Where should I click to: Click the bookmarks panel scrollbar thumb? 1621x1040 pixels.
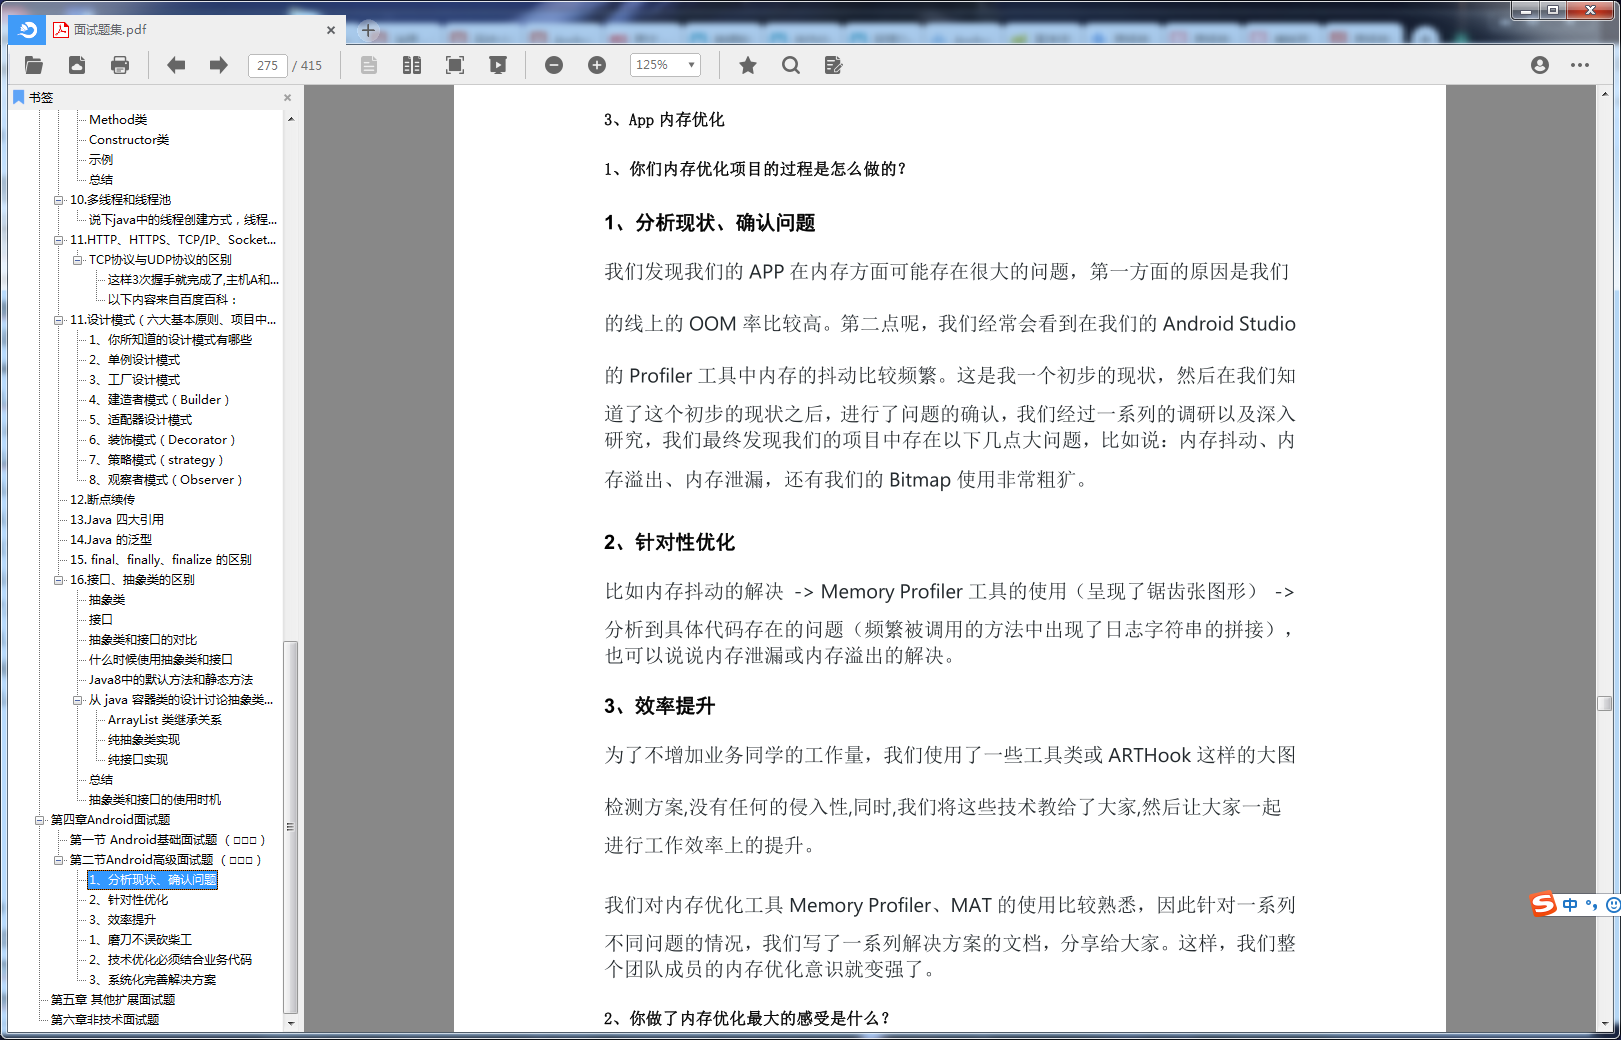pyautogui.click(x=290, y=827)
